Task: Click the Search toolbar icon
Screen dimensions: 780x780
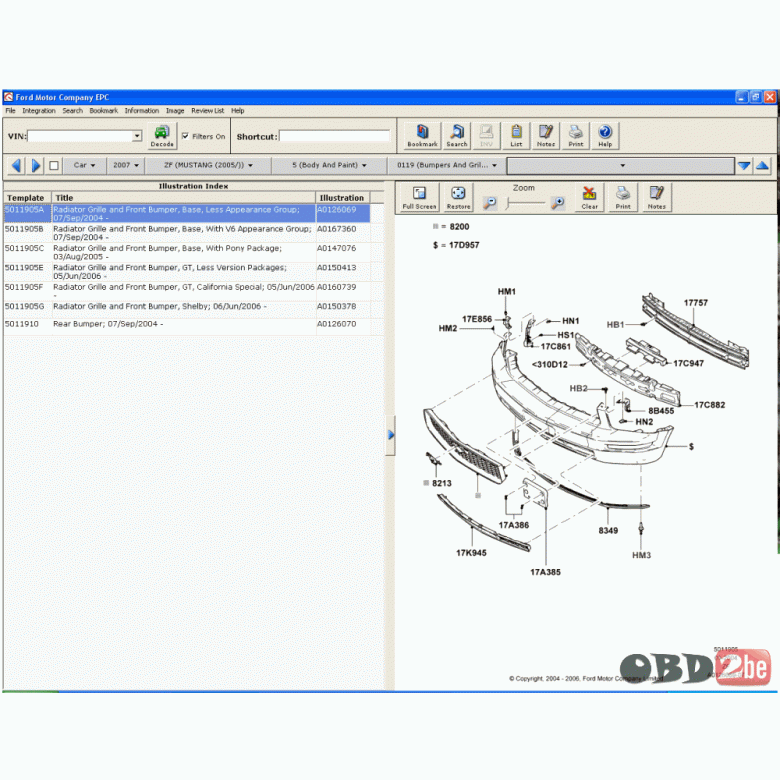Action: pos(457,136)
